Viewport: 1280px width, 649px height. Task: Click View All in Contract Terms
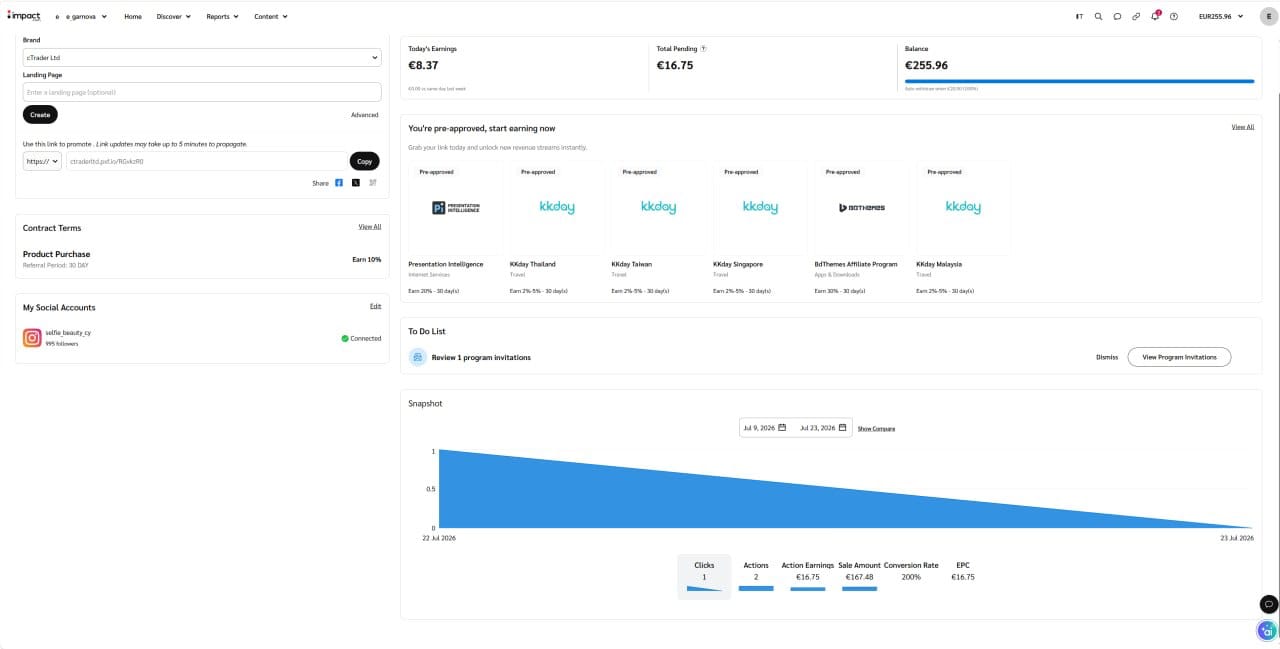(370, 227)
